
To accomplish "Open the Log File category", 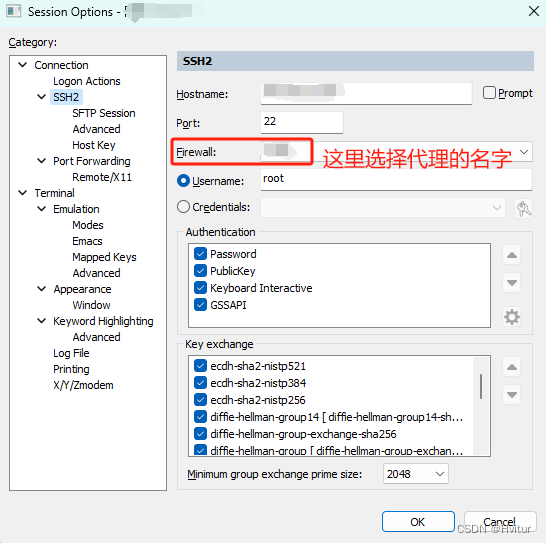I will point(71,353).
